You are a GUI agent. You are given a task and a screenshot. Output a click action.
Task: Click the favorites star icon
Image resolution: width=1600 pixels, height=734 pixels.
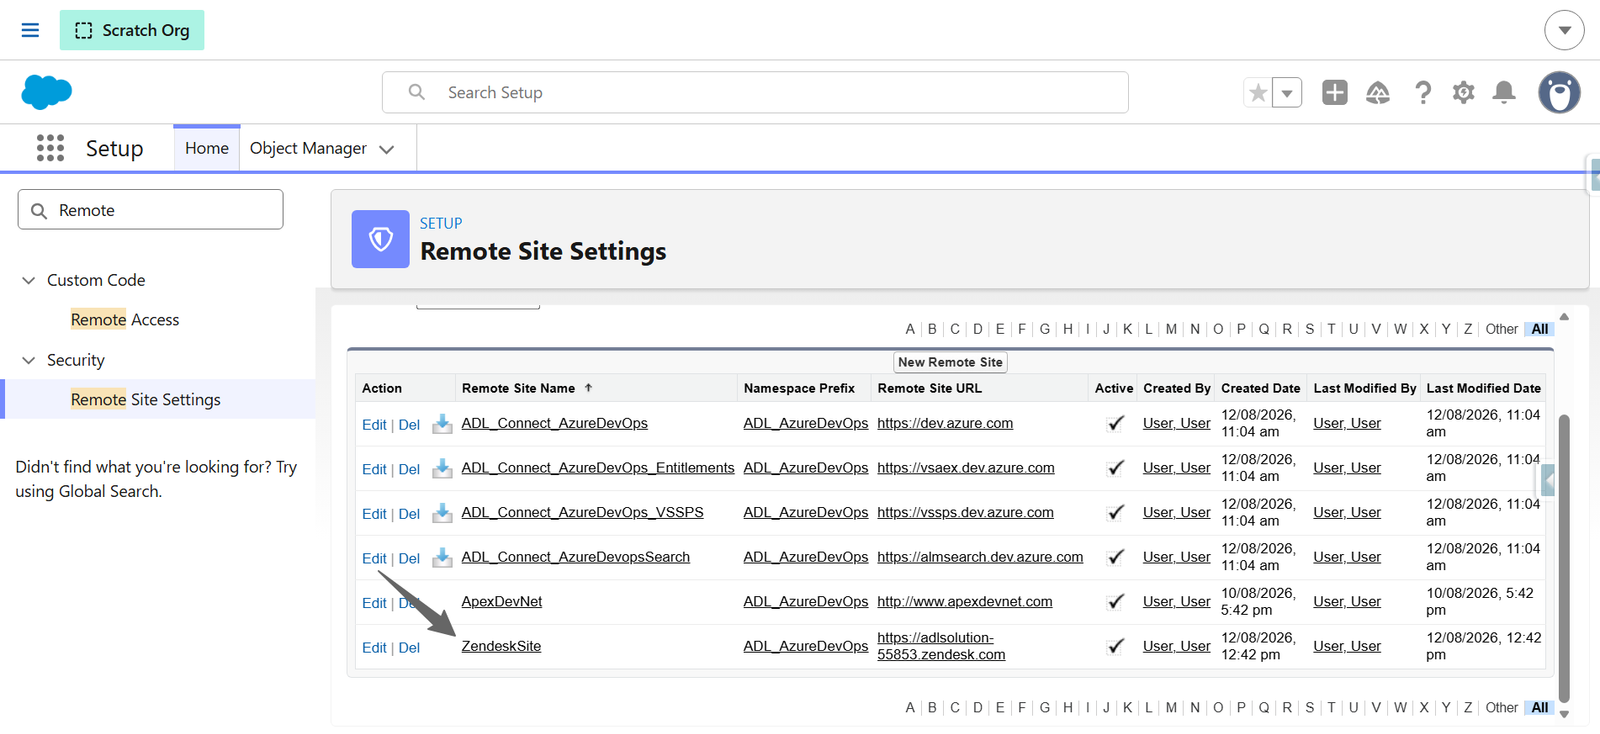[1258, 93]
